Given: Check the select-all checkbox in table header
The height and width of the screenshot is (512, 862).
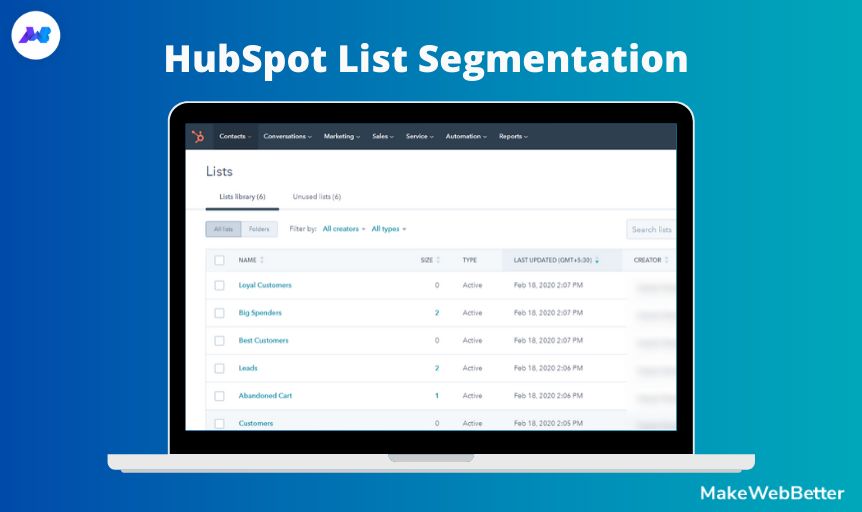Looking at the screenshot, I should point(219,260).
